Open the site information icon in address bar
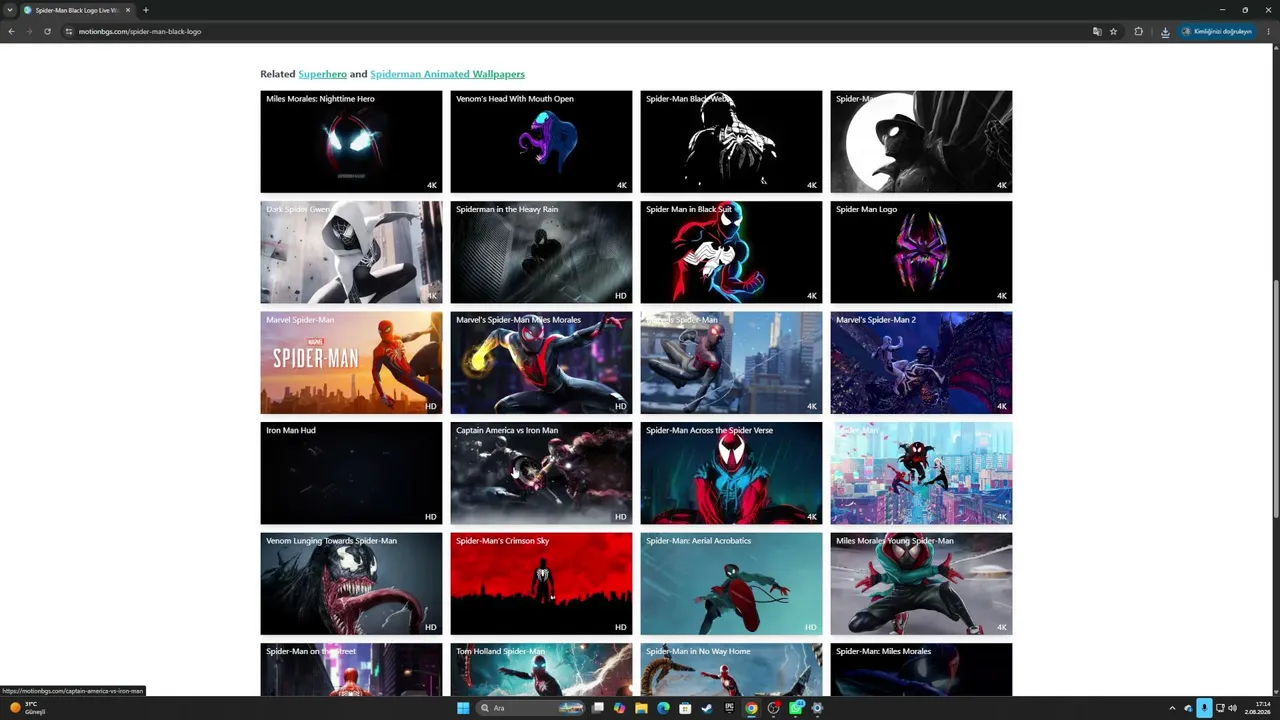The image size is (1280, 720). point(69,31)
